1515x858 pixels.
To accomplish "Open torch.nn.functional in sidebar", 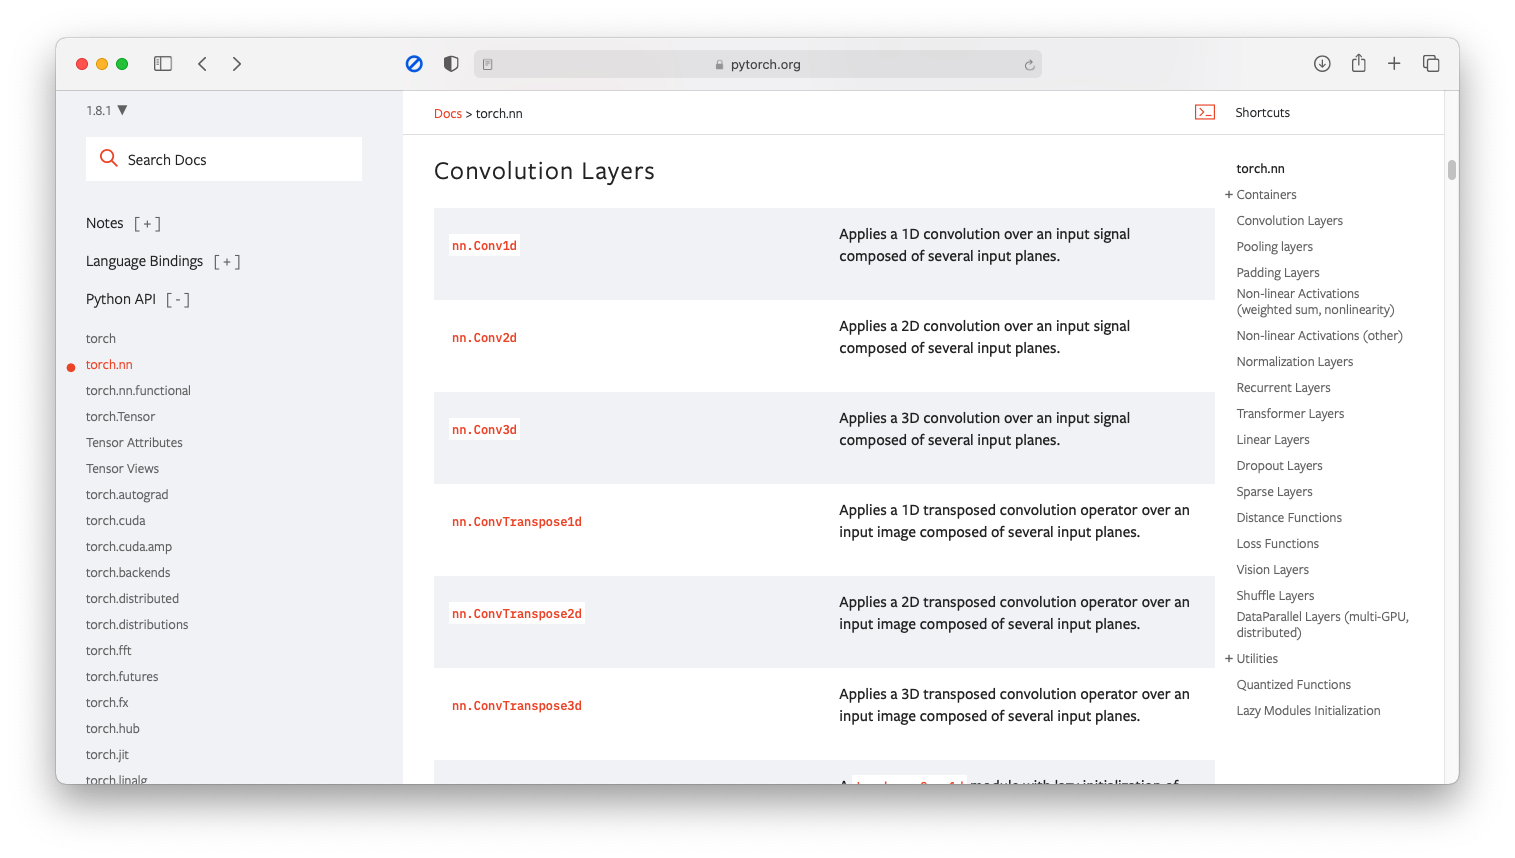I will click(x=138, y=391).
